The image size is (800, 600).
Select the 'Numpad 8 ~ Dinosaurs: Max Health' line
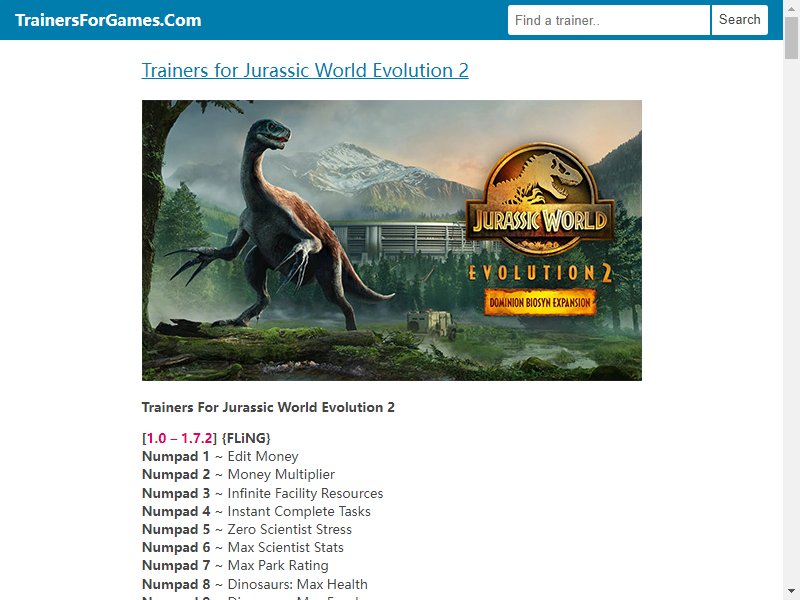pyautogui.click(x=255, y=584)
